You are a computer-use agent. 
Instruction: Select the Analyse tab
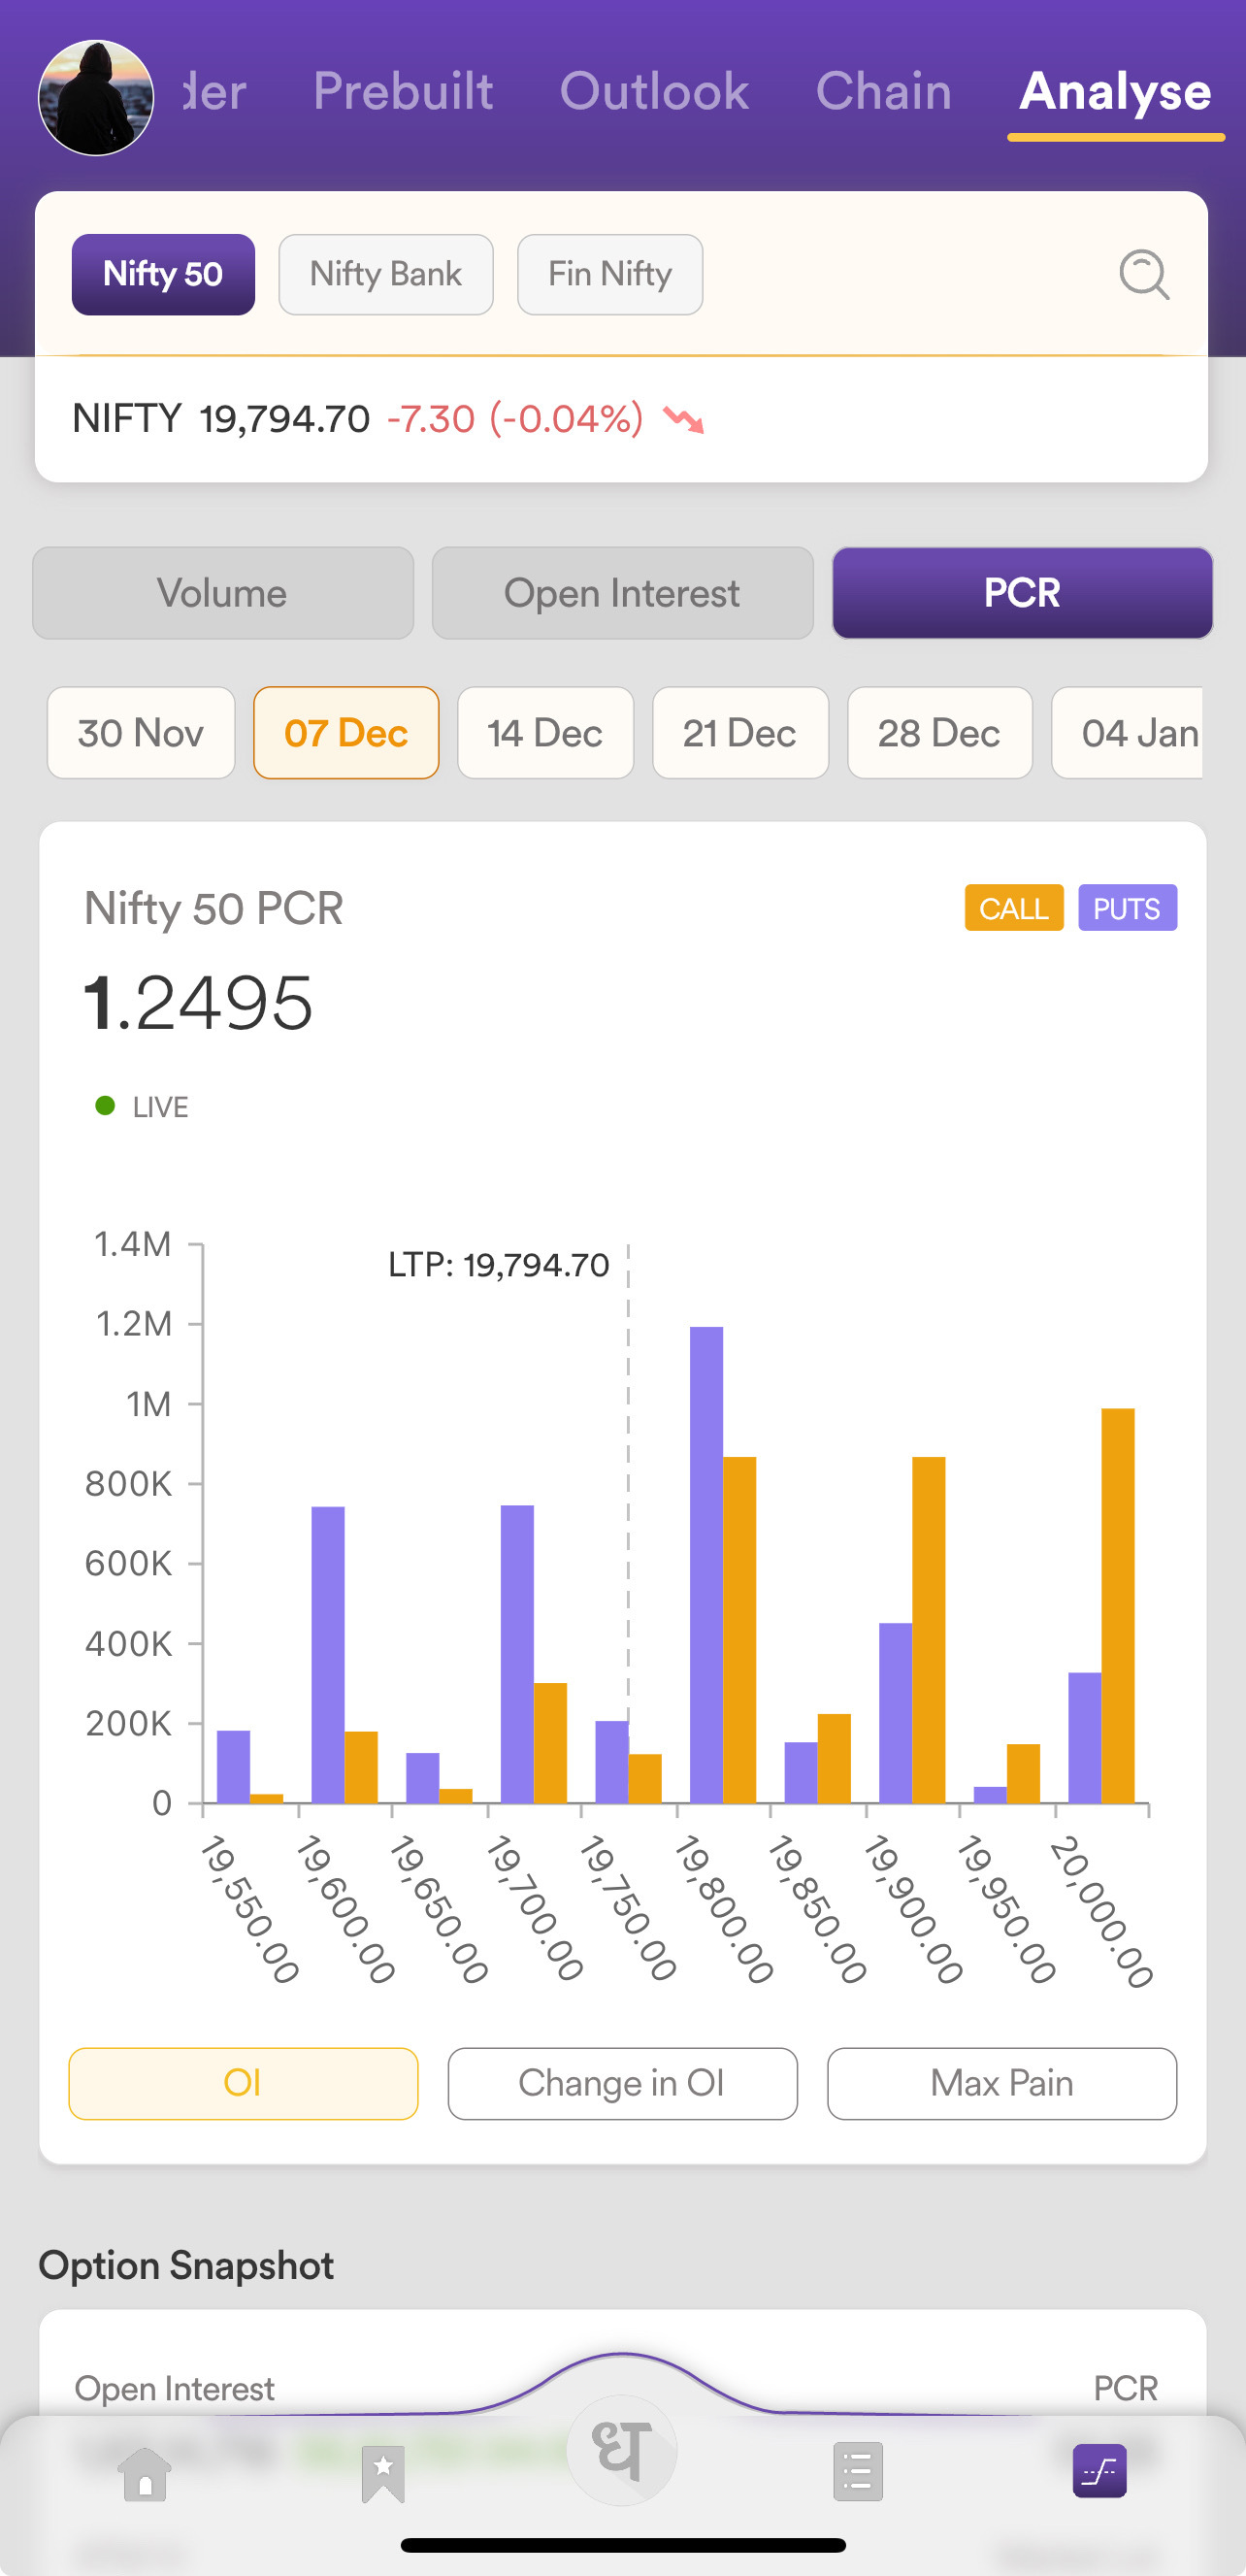[1115, 92]
